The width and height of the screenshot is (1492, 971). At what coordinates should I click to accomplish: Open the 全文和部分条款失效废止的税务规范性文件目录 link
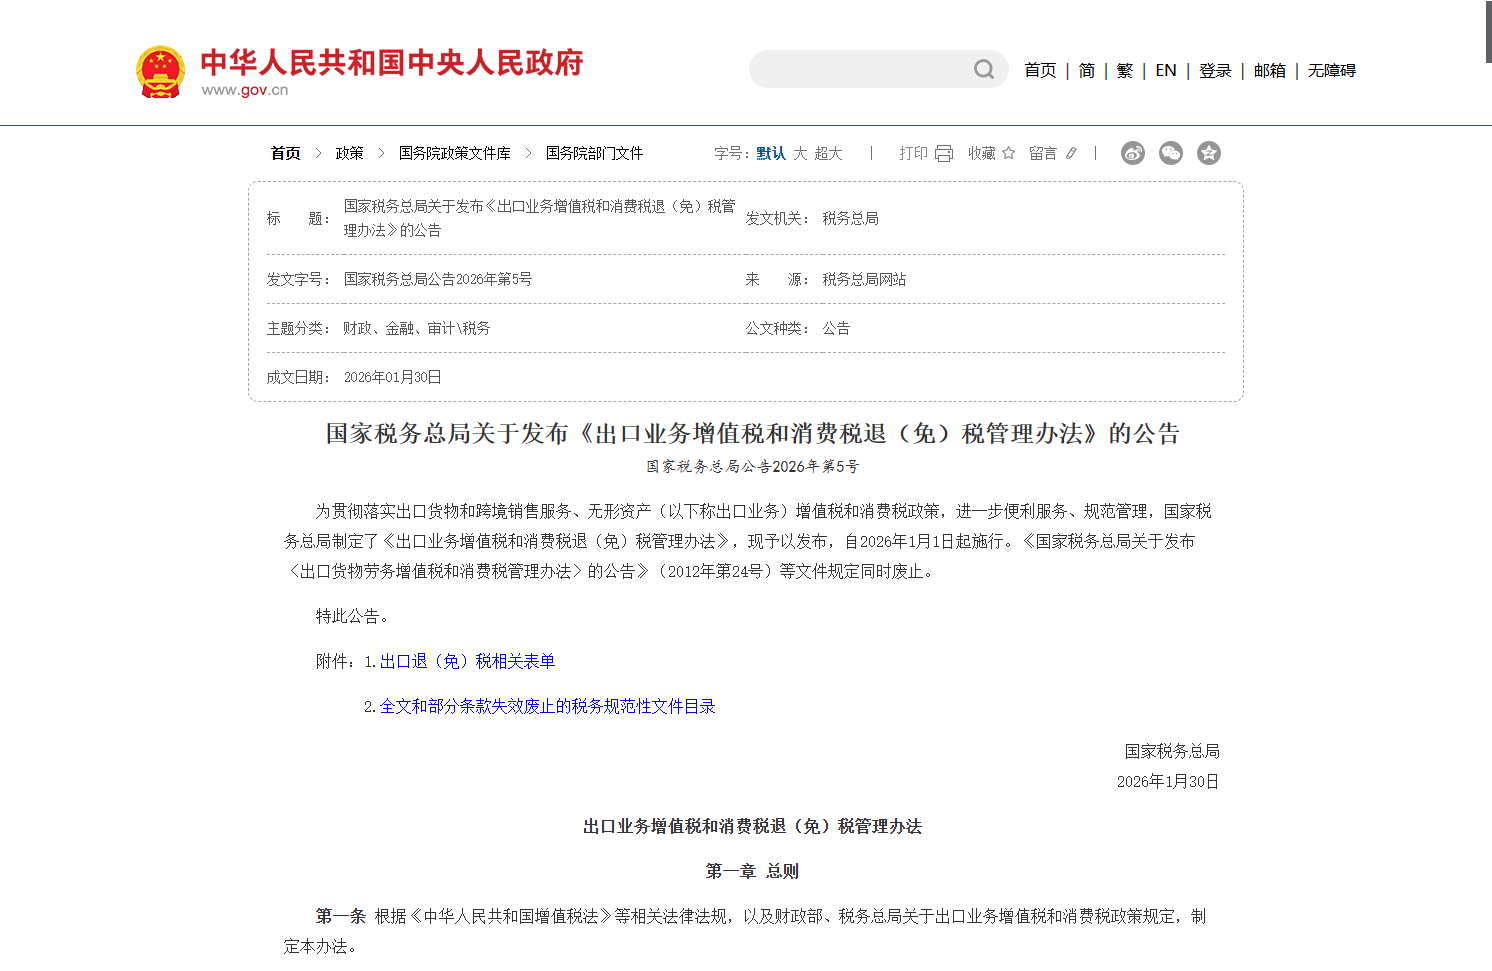pos(548,706)
